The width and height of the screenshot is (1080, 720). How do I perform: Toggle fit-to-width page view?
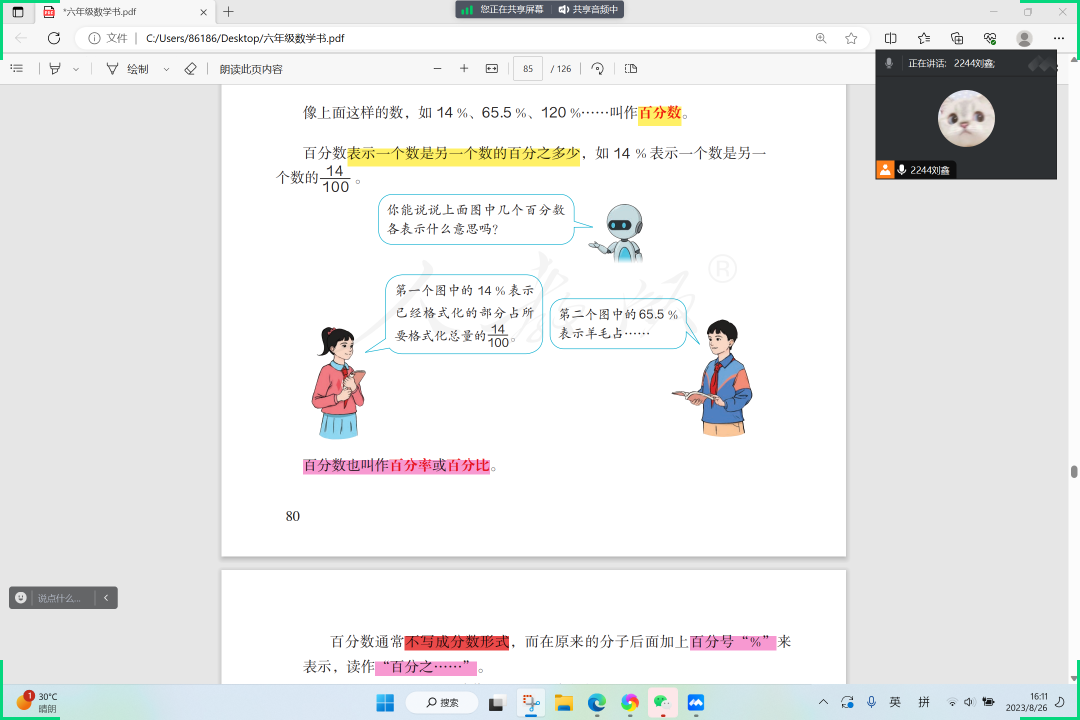(x=491, y=69)
